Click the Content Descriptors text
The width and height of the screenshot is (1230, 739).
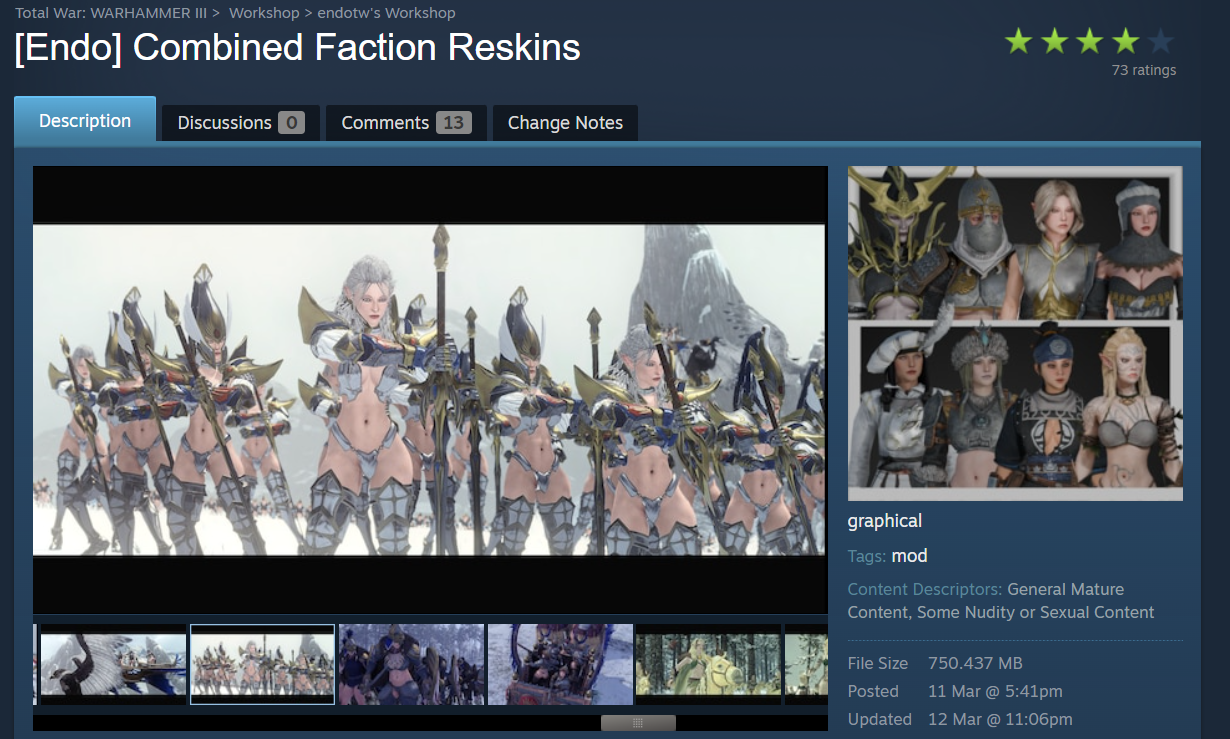[x=1001, y=601]
